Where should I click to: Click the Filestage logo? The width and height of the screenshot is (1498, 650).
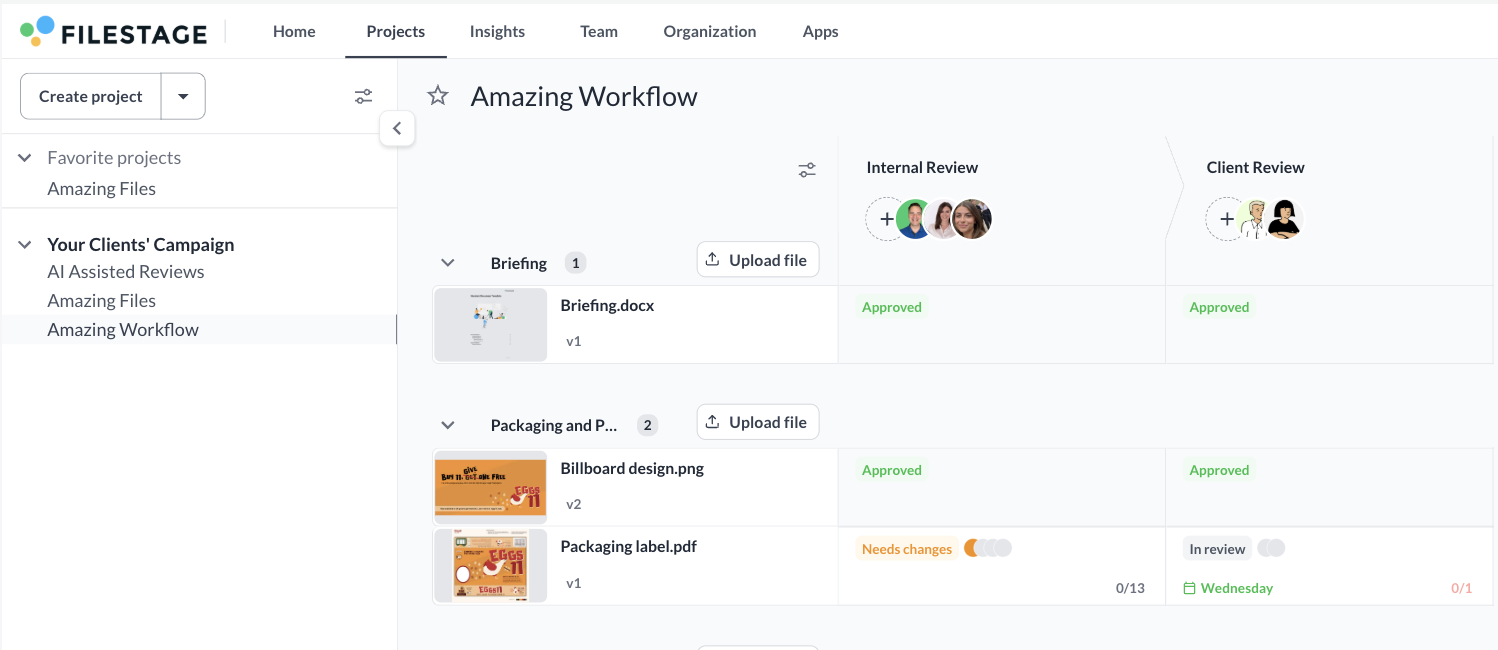coord(113,32)
